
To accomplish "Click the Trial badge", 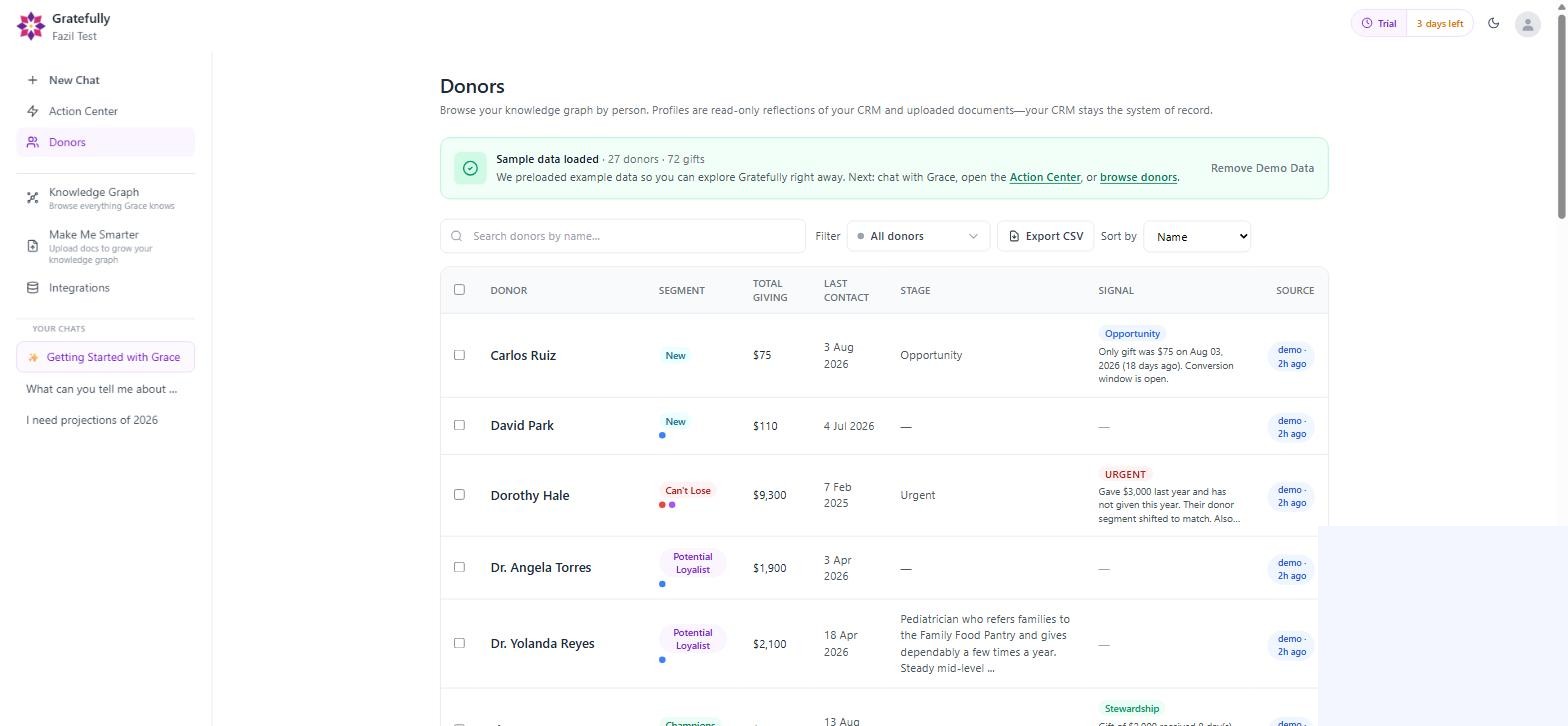I will (1379, 23).
